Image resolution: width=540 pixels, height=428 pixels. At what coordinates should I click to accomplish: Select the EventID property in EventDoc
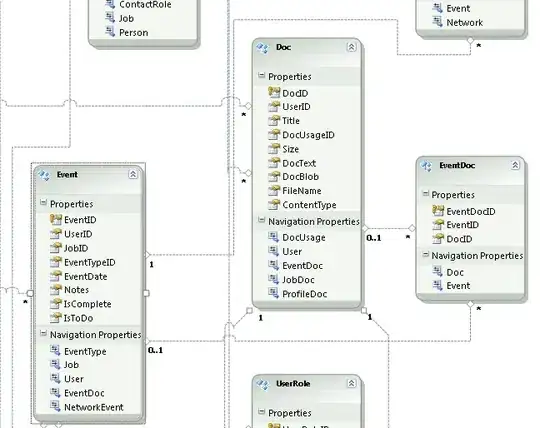(x=463, y=225)
